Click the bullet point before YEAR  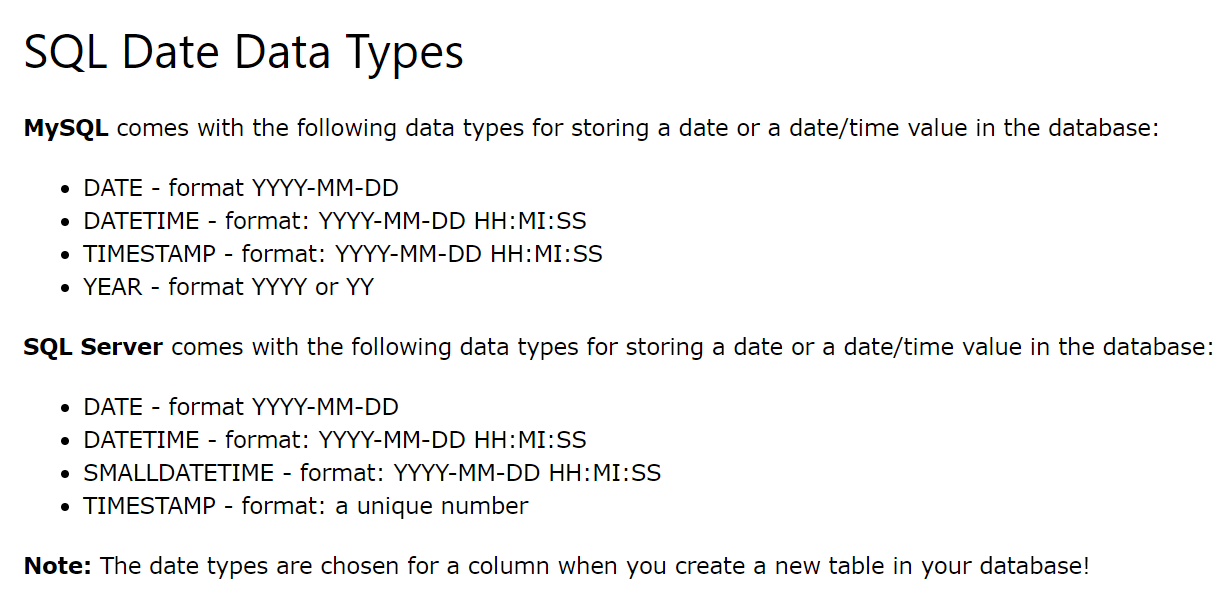pos(65,288)
